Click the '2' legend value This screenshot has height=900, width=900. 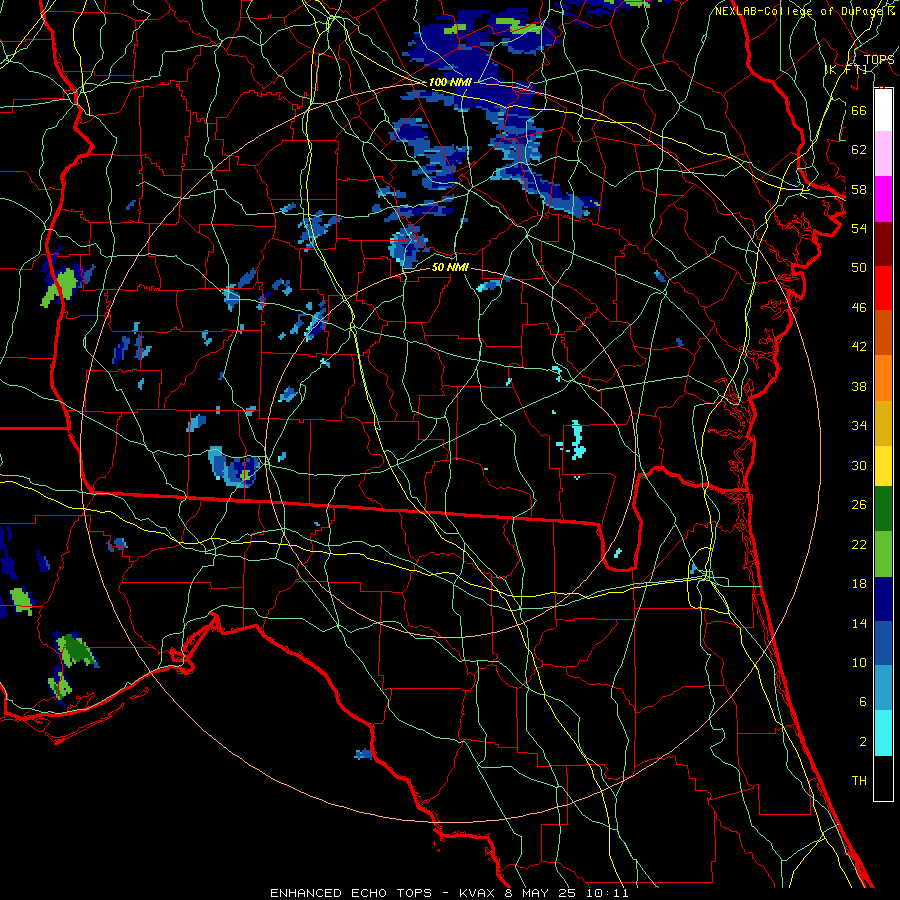pos(862,742)
